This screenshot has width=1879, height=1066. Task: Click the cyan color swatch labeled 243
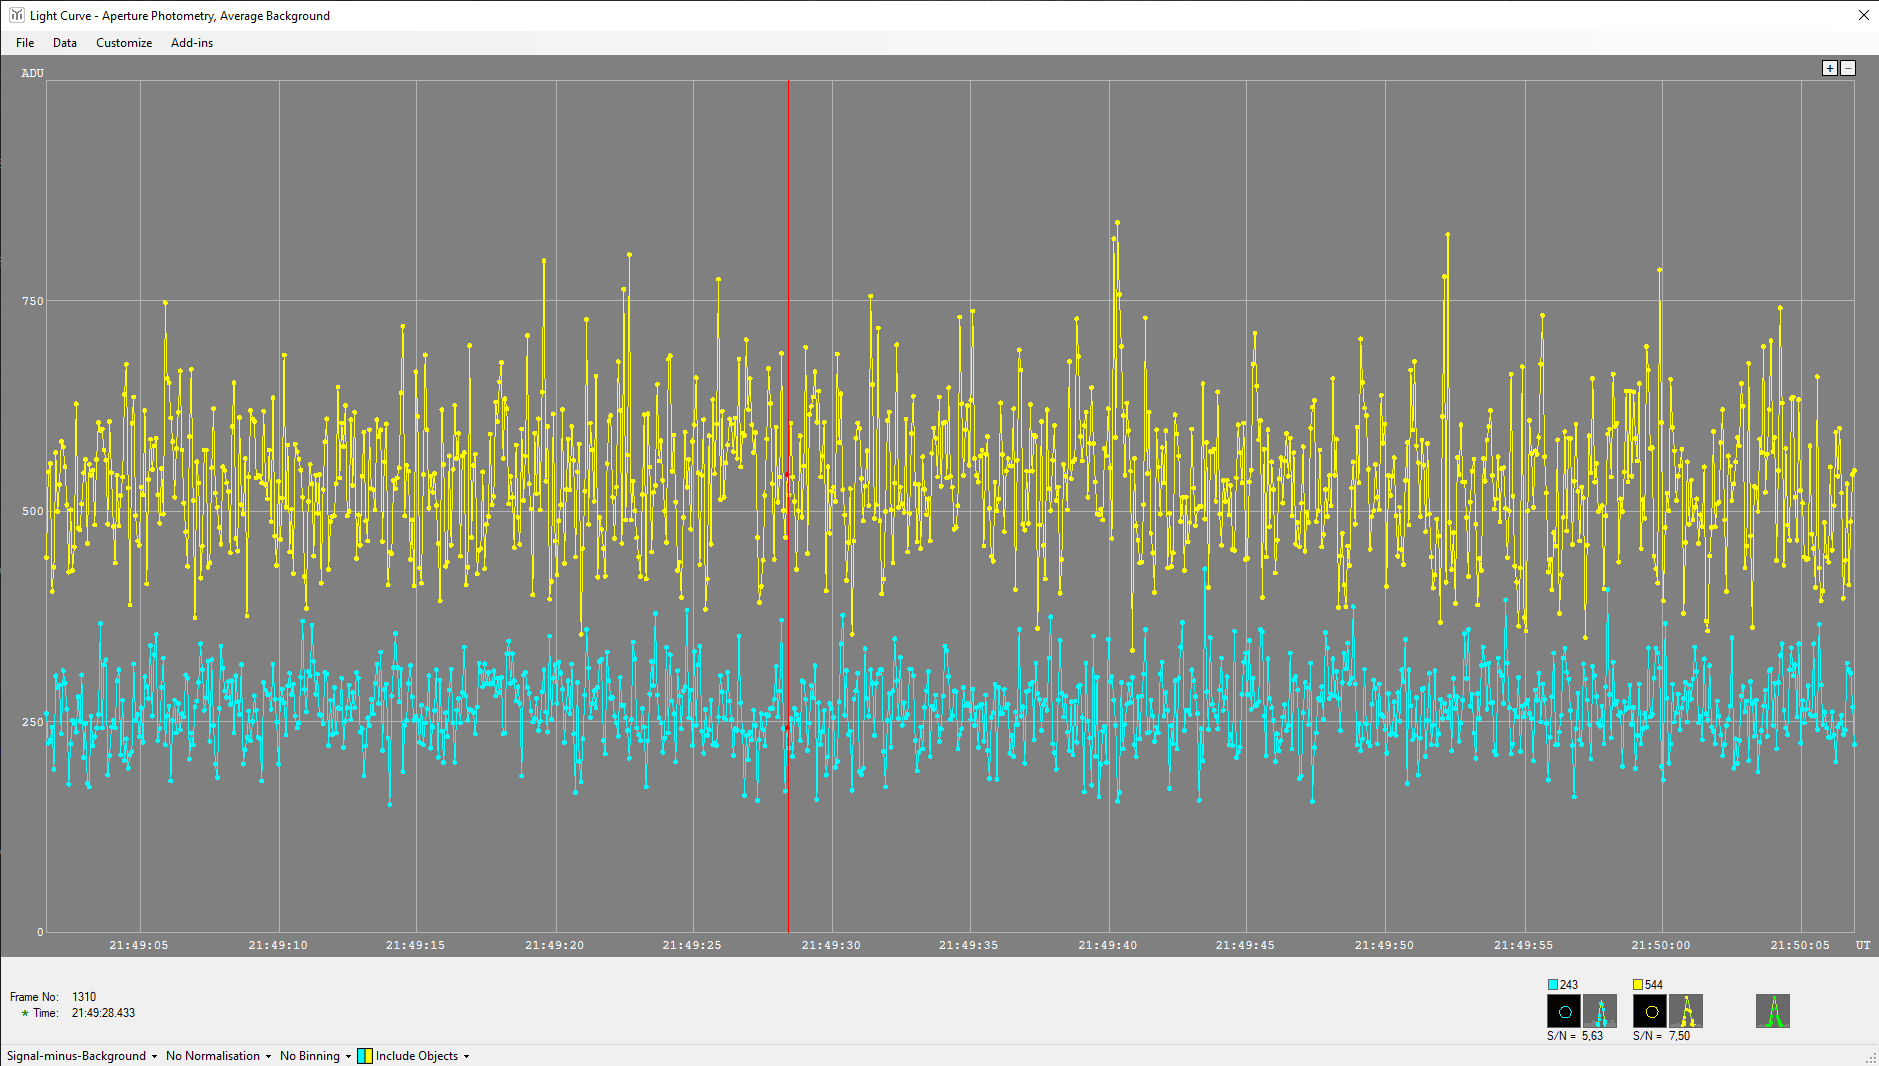pos(1553,985)
